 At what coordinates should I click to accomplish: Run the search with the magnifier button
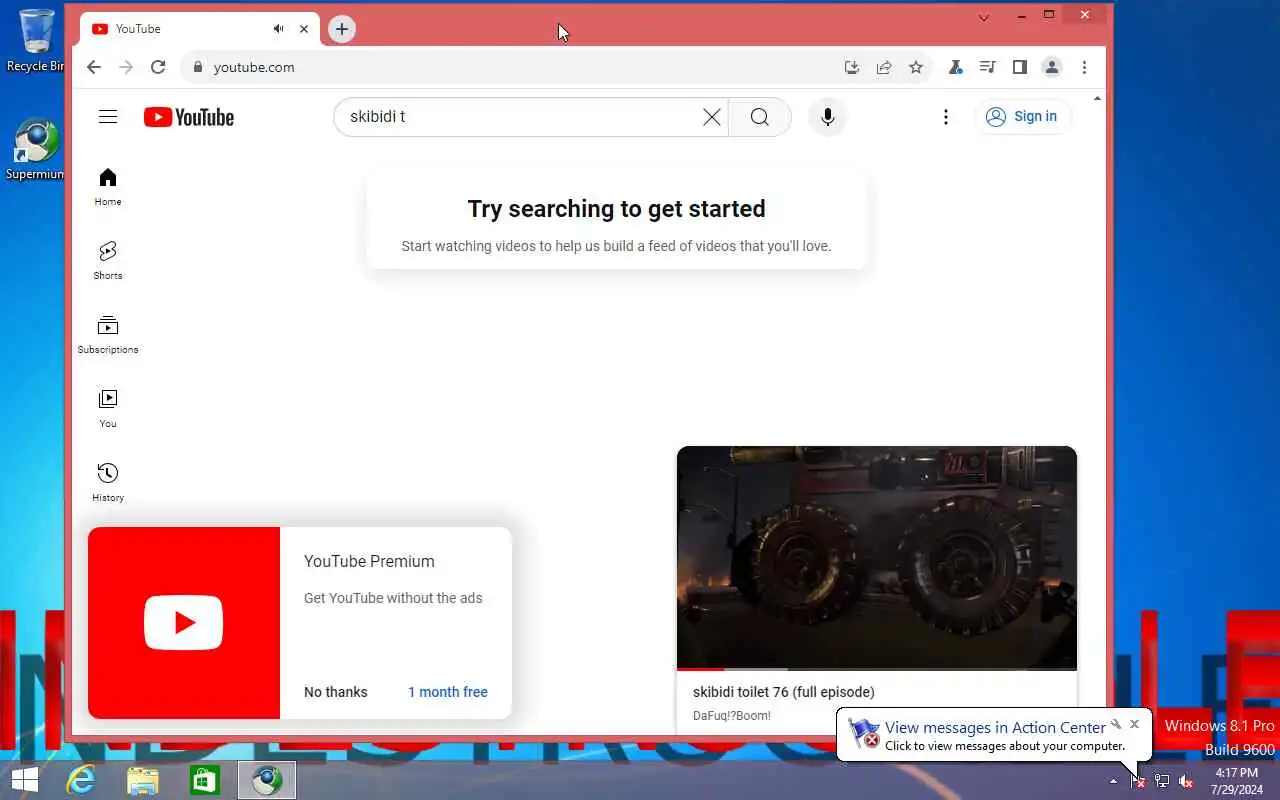click(x=760, y=117)
